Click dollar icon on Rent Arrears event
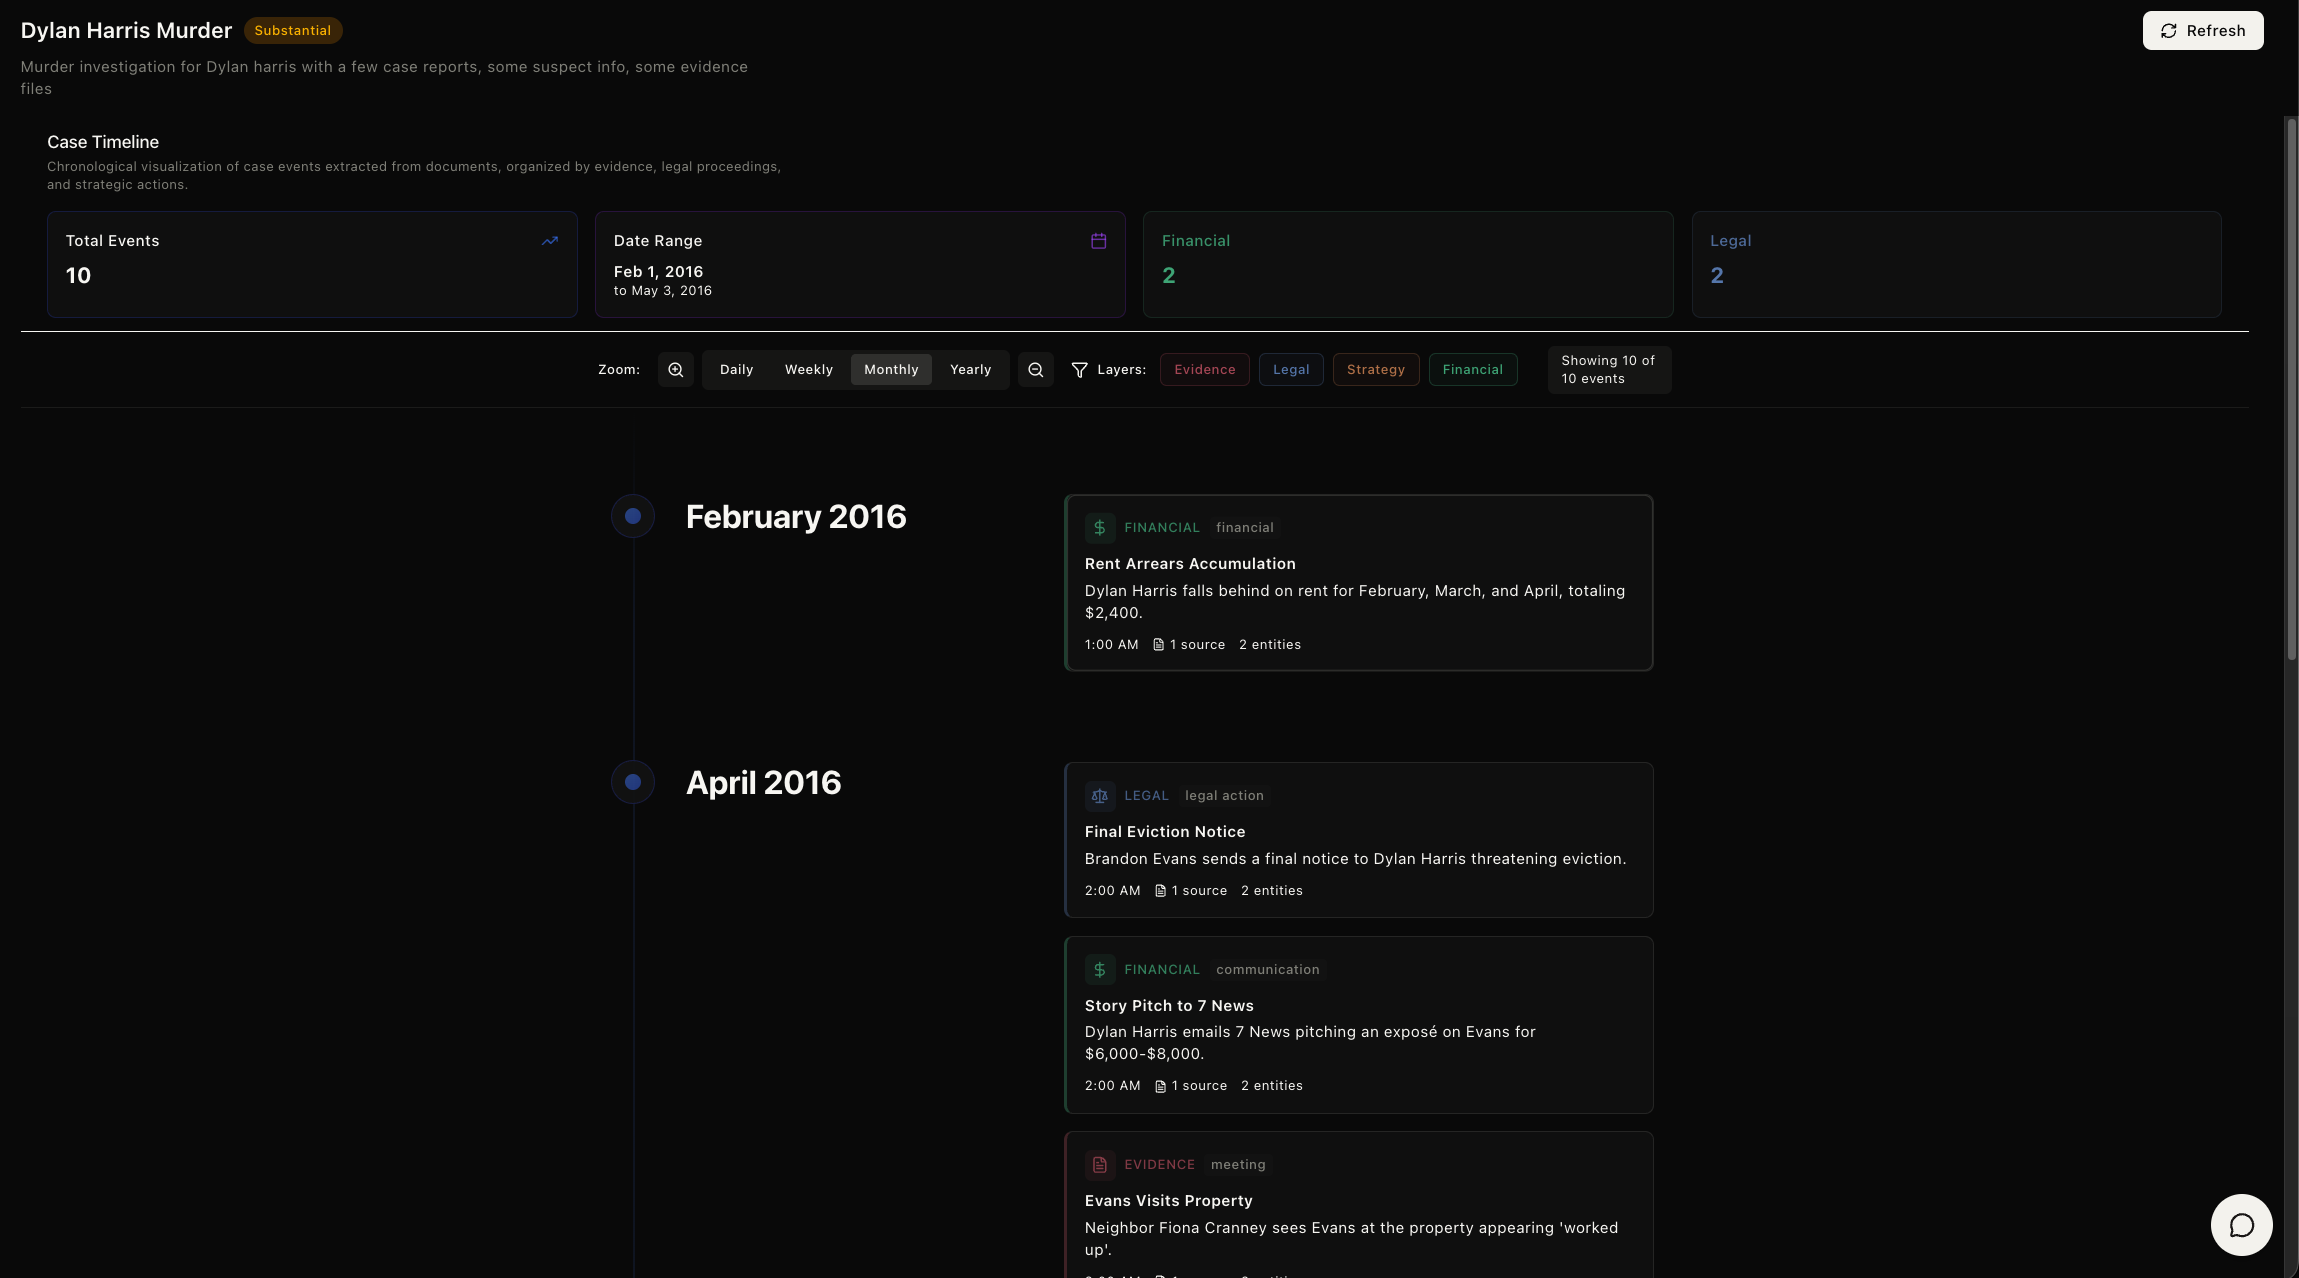Image resolution: width=2299 pixels, height=1278 pixels. coord(1100,528)
